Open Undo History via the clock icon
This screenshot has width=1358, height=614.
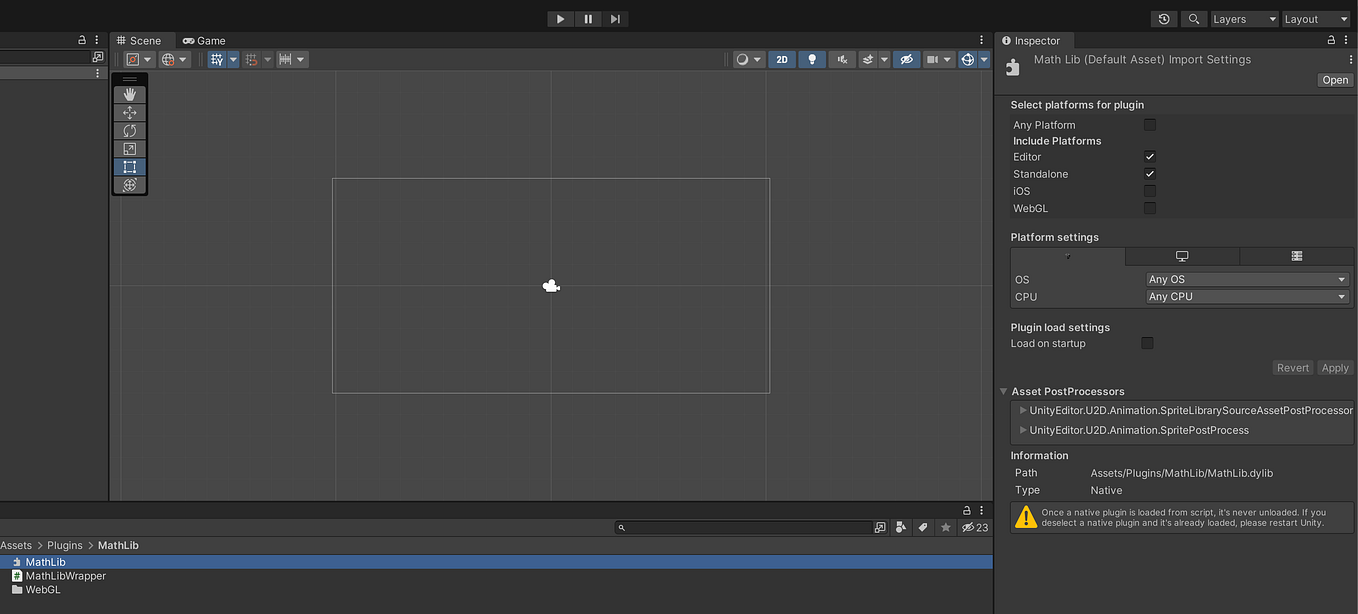click(x=1163, y=18)
